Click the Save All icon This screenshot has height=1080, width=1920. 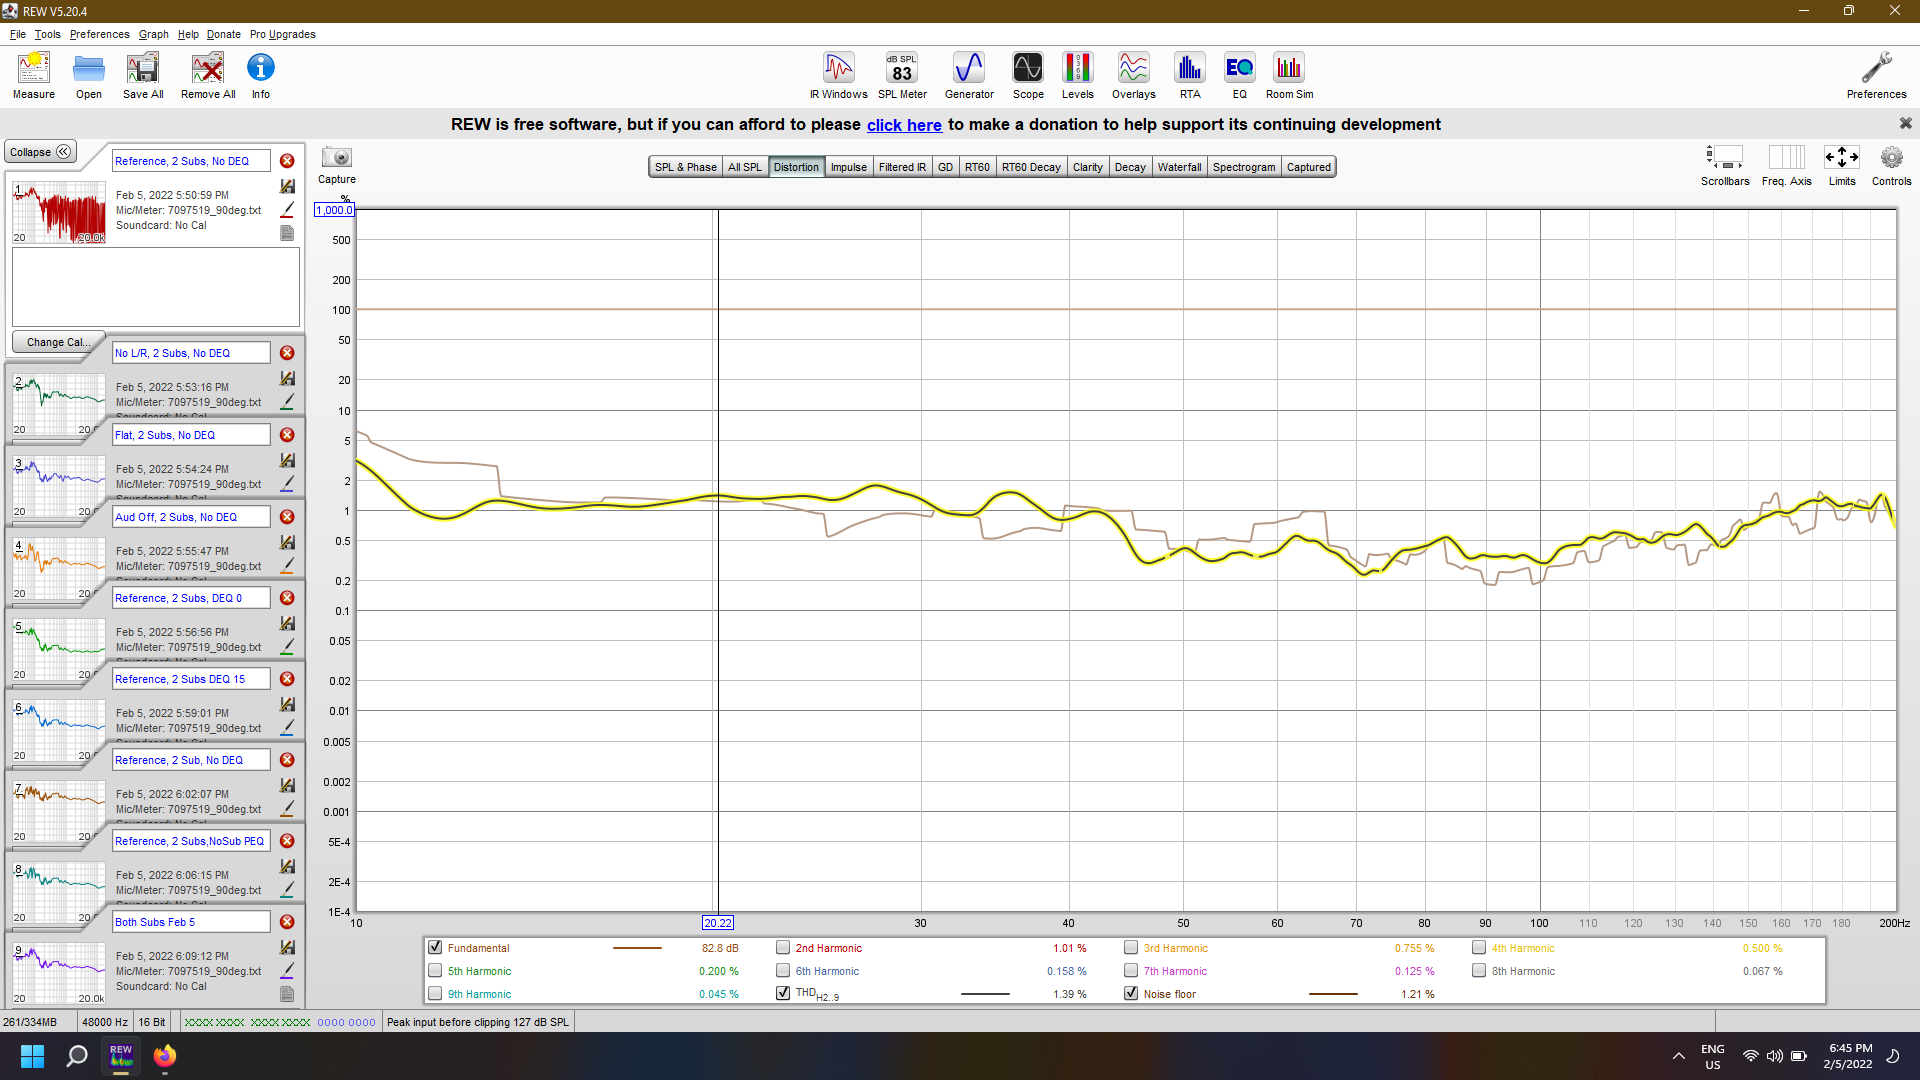coord(143,76)
